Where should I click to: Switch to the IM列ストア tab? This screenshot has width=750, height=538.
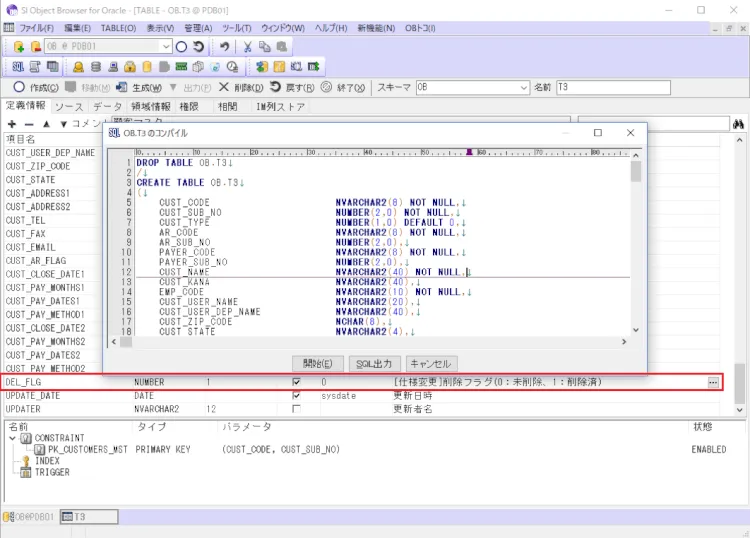tap(280, 107)
